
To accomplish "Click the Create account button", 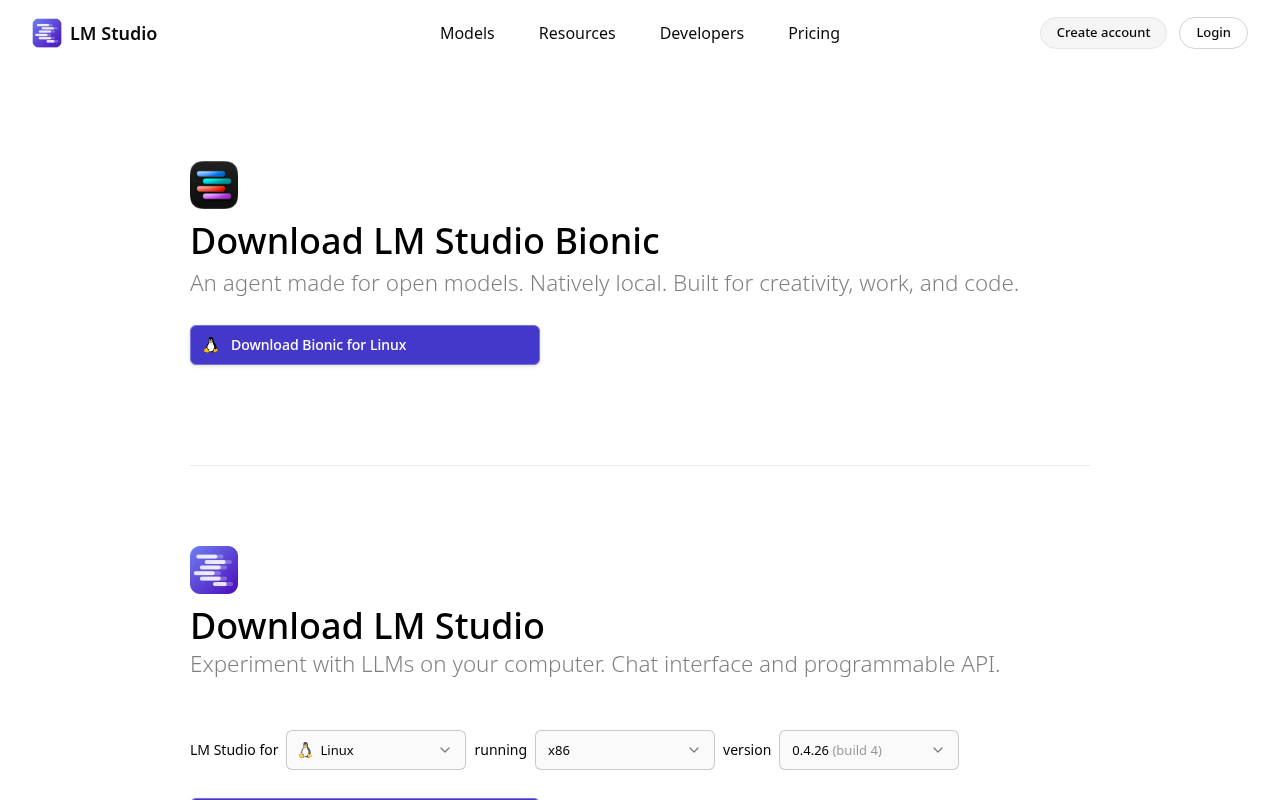I will click(x=1103, y=33).
